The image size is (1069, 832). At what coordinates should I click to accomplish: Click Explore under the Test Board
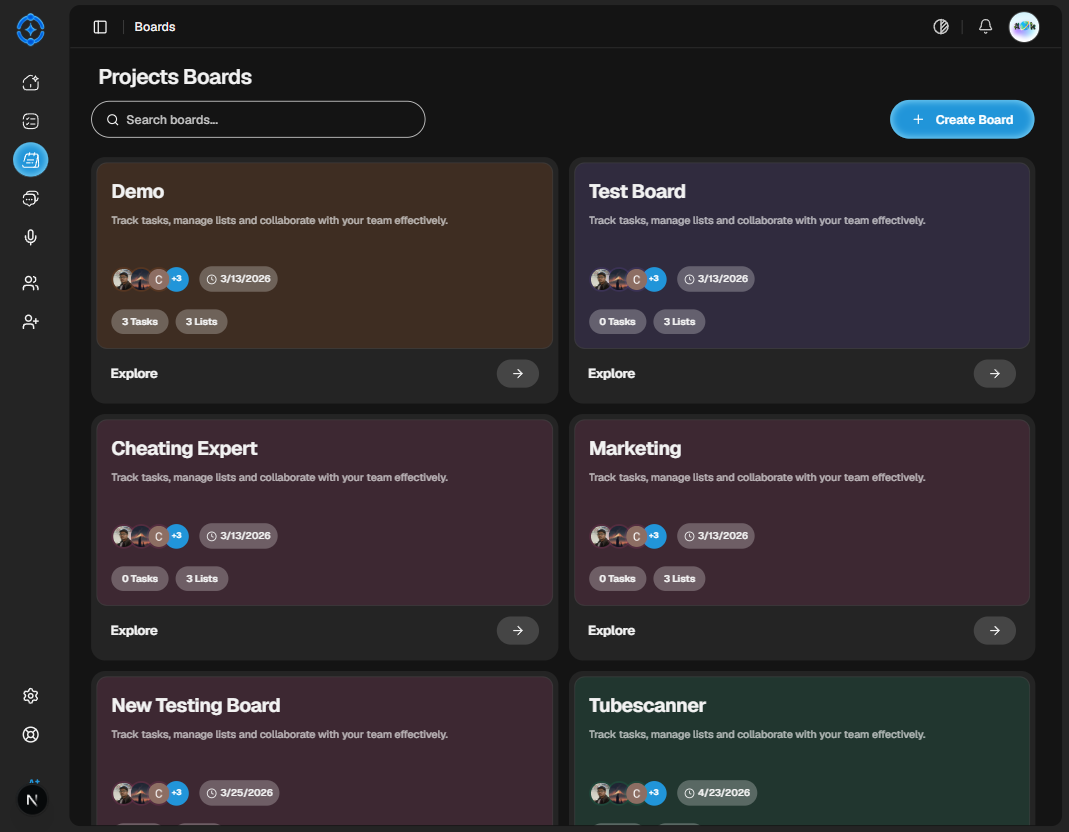612,374
